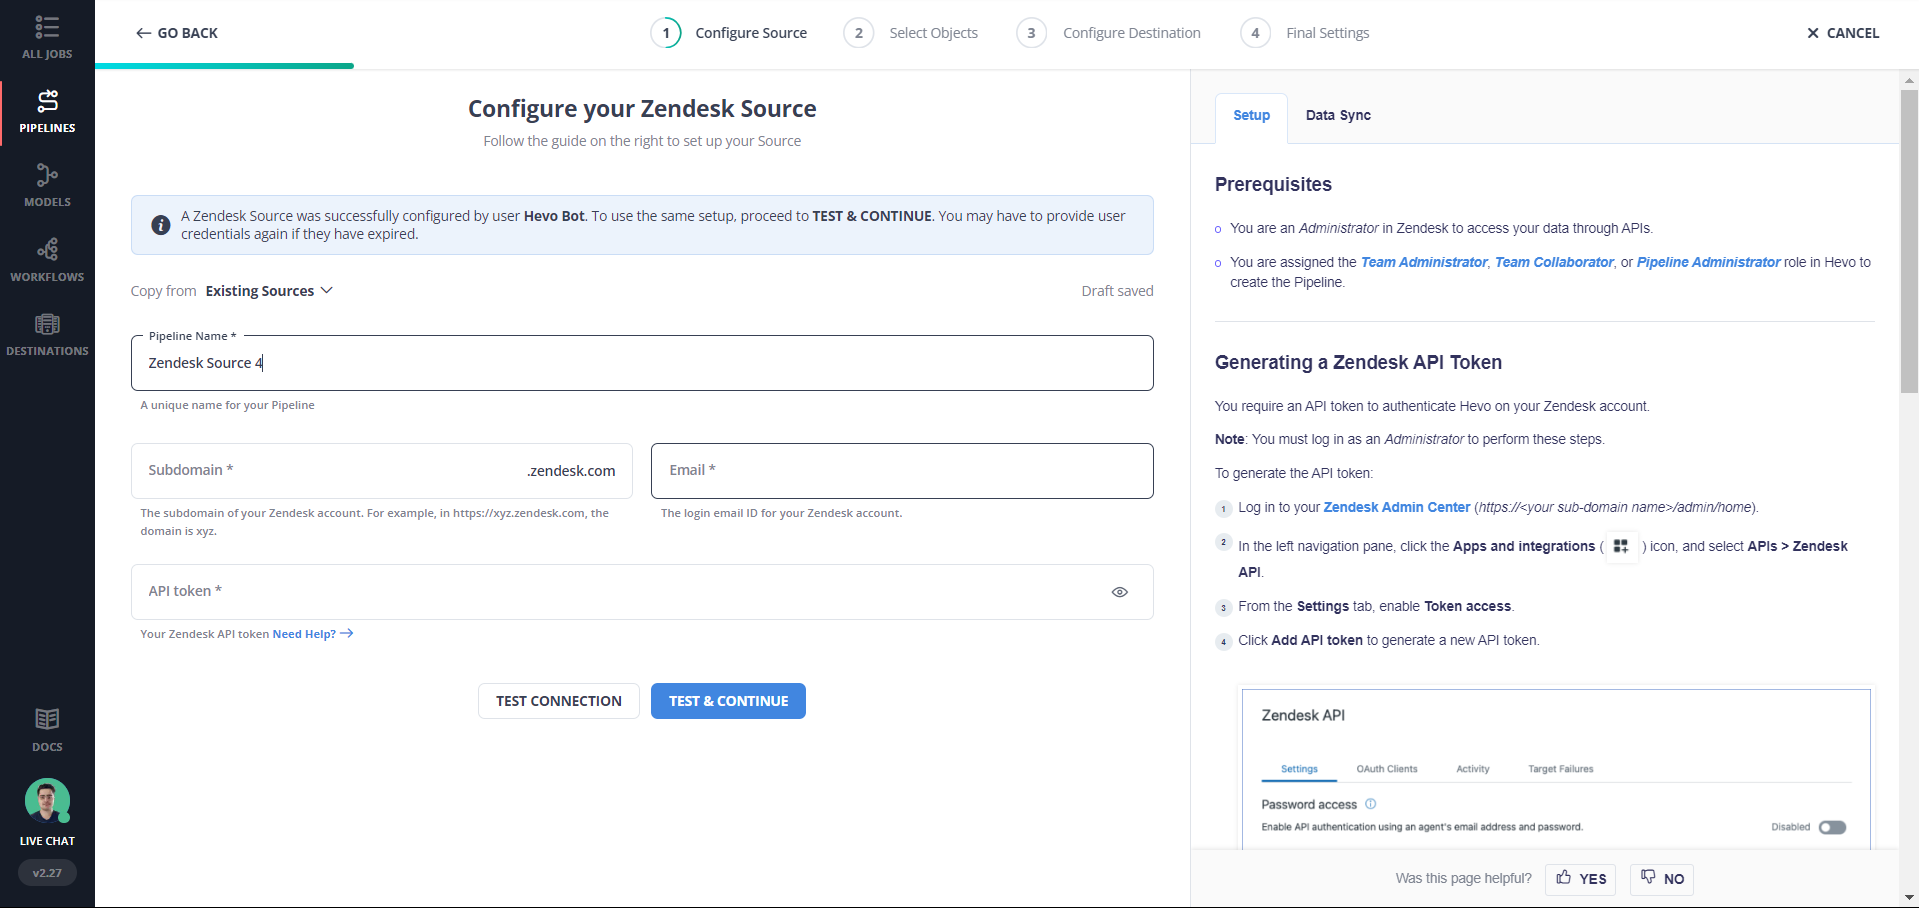
Task: Open the Need Help link
Action: coord(313,634)
